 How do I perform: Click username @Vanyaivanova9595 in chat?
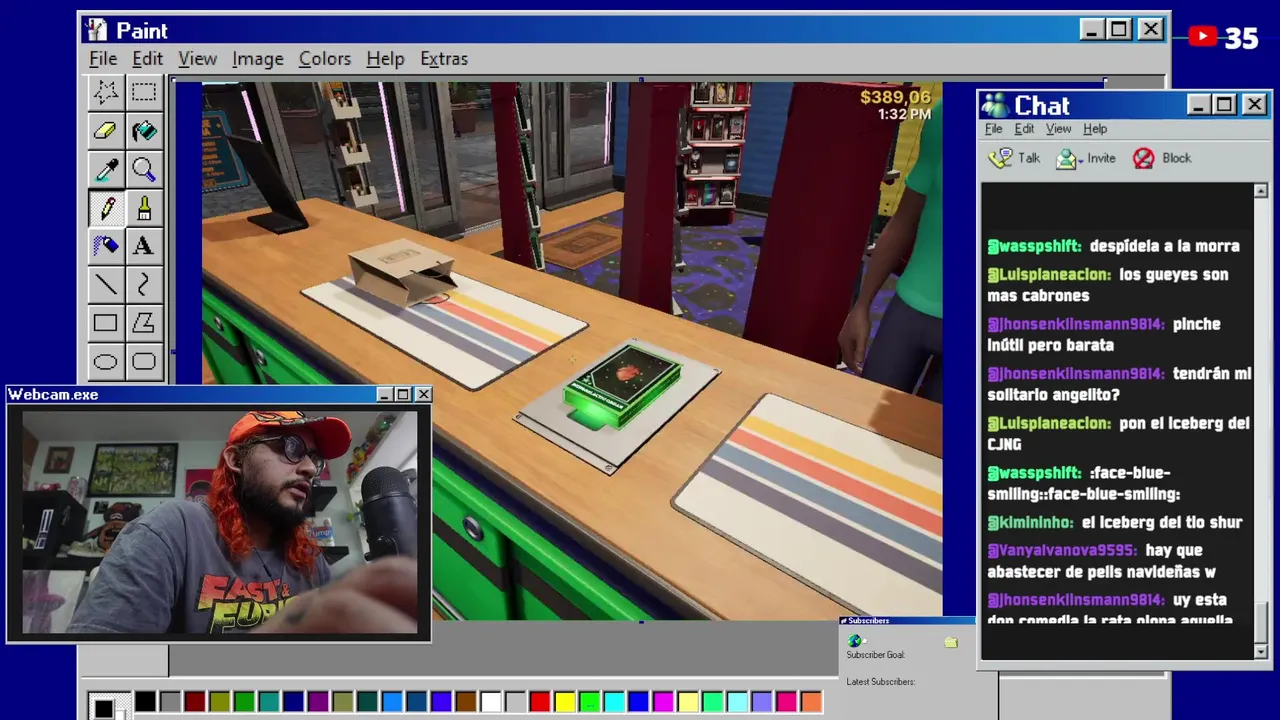1062,550
